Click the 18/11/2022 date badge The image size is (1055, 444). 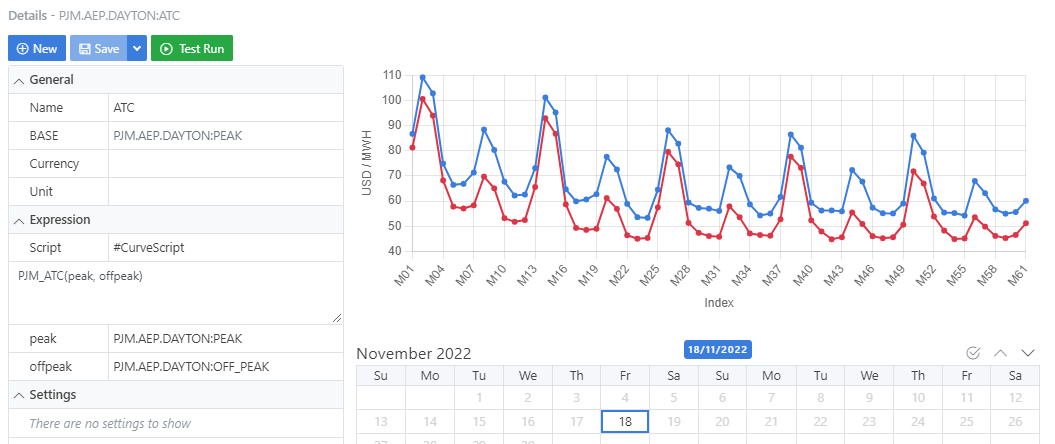pos(717,349)
